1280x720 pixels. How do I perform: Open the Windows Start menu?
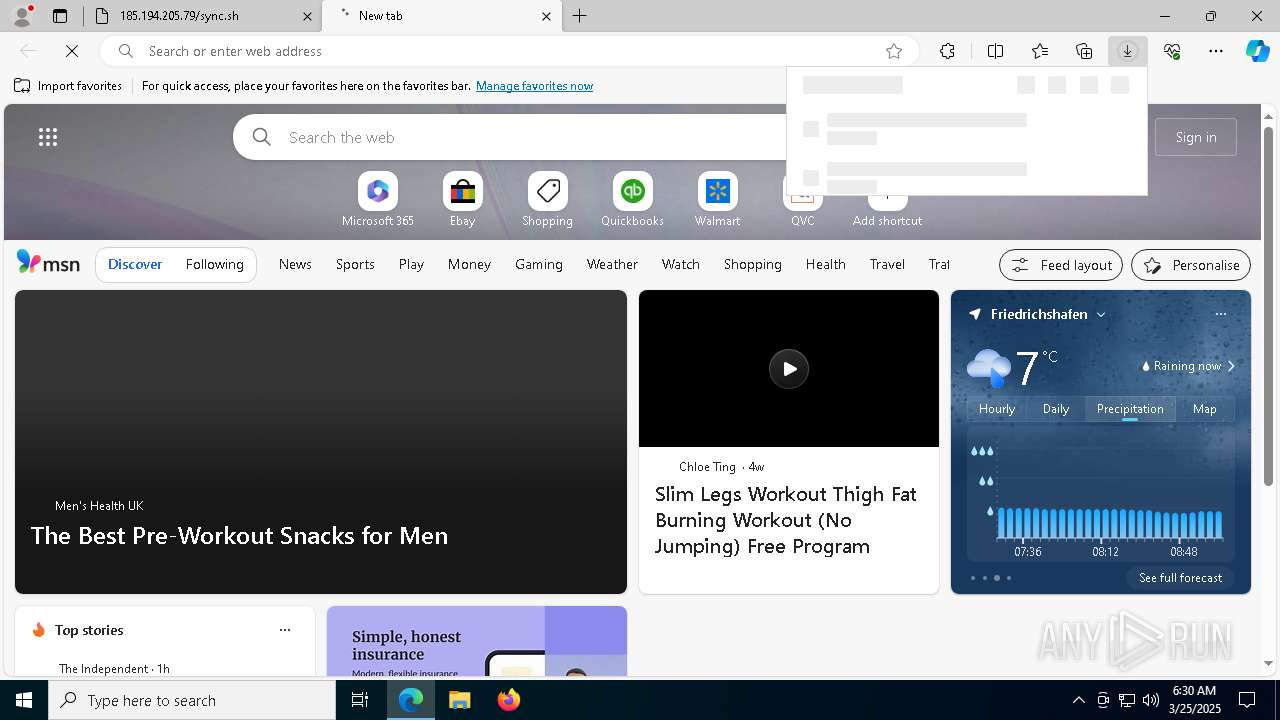point(24,700)
